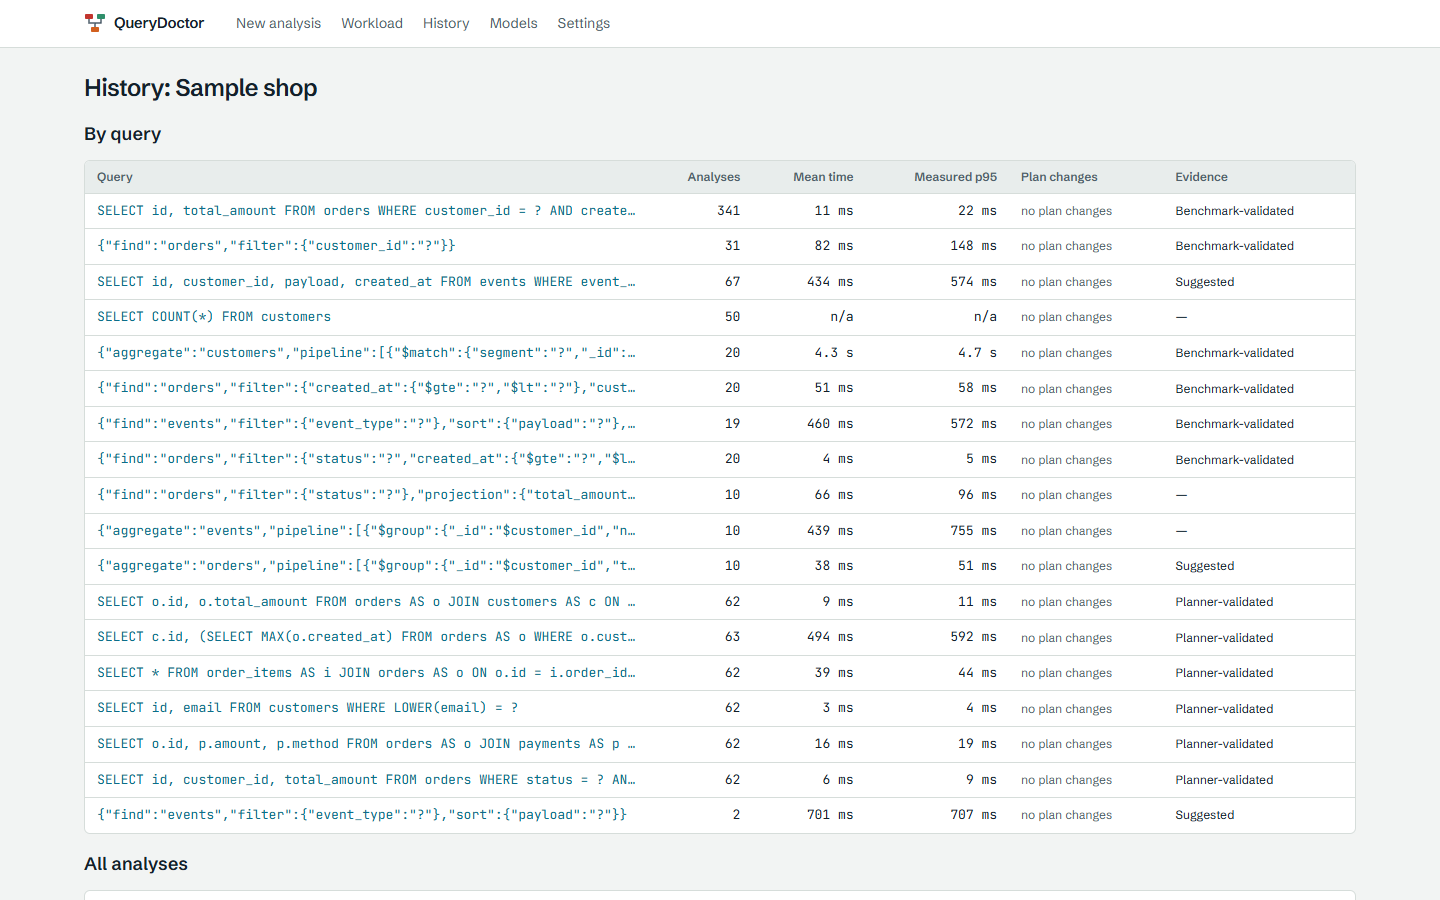Click the By query section heading
The height and width of the screenshot is (900, 1440).
click(x=123, y=134)
